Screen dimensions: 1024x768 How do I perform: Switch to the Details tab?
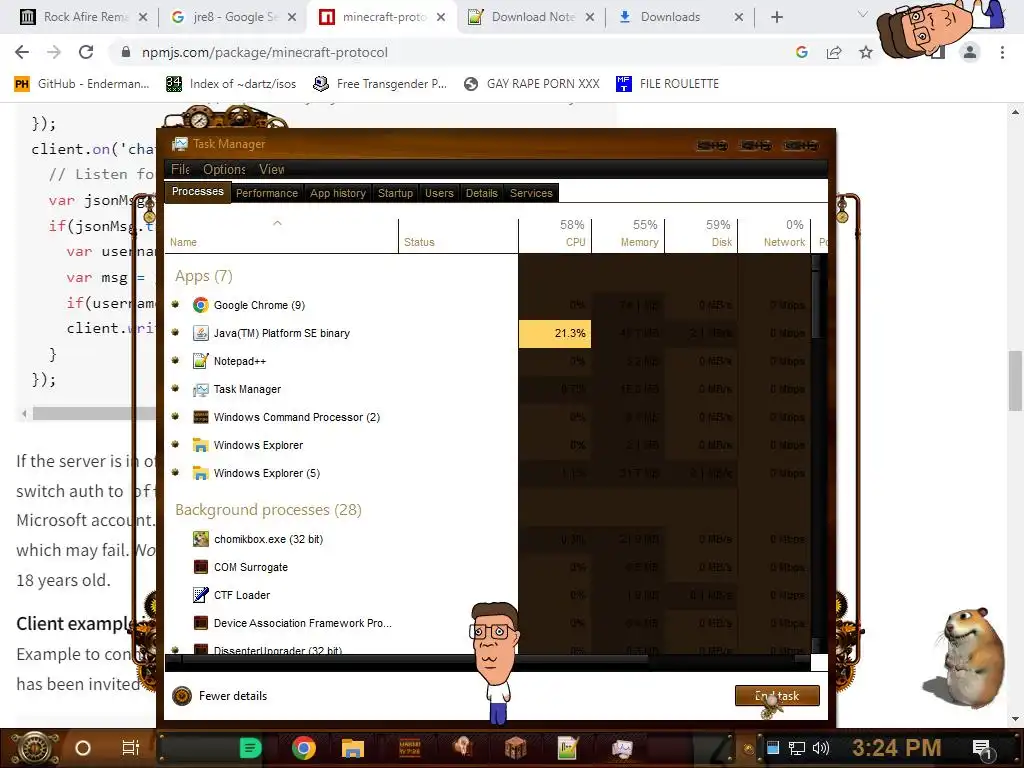[x=481, y=193]
